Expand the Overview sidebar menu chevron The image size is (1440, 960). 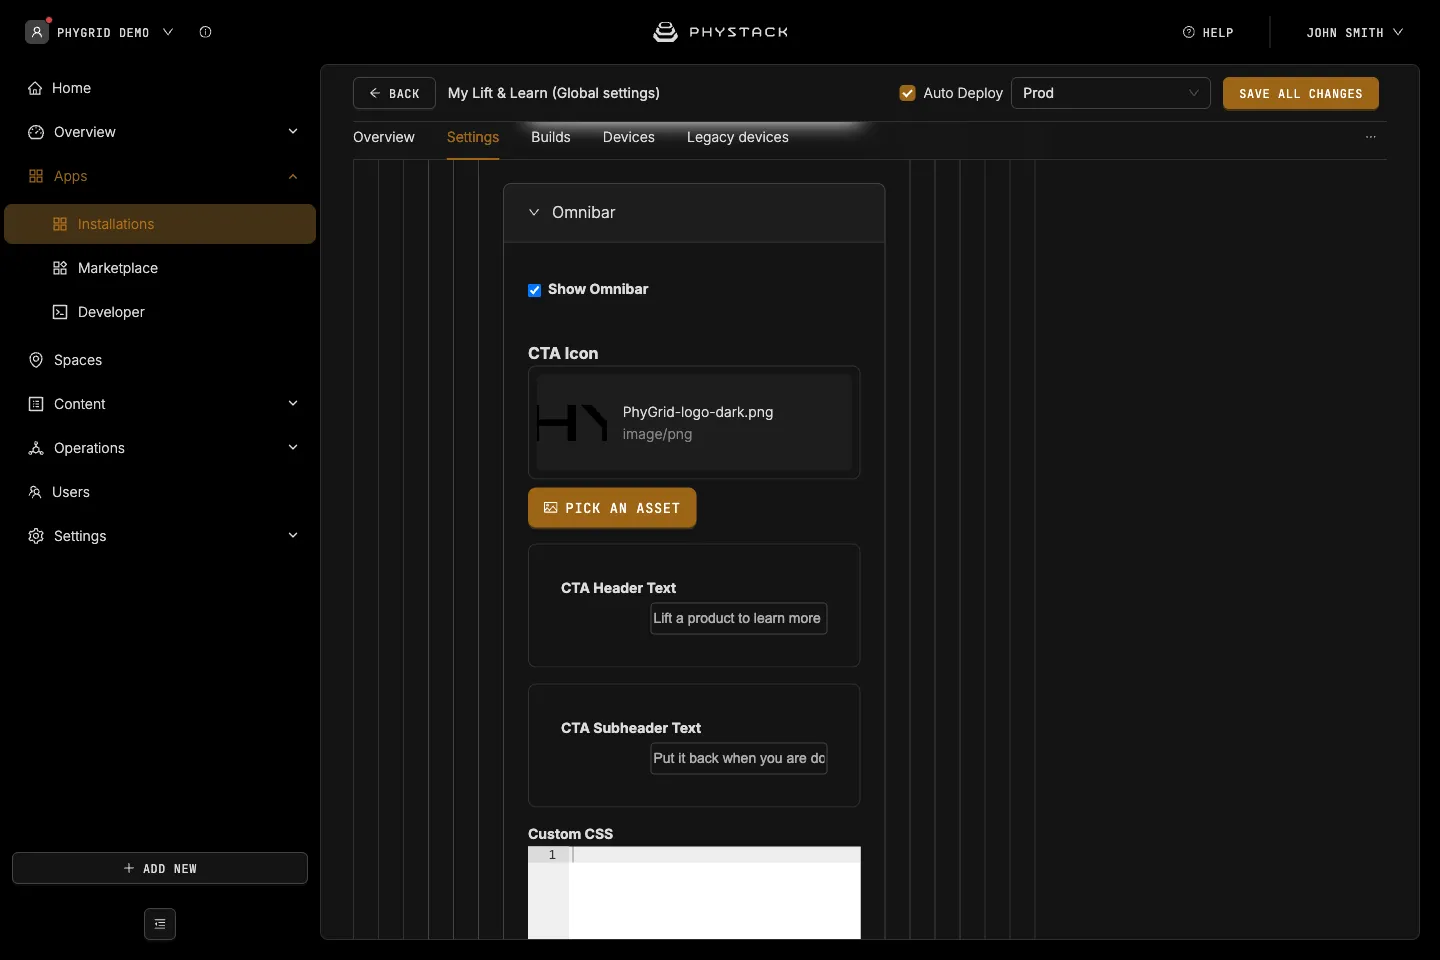[293, 132]
